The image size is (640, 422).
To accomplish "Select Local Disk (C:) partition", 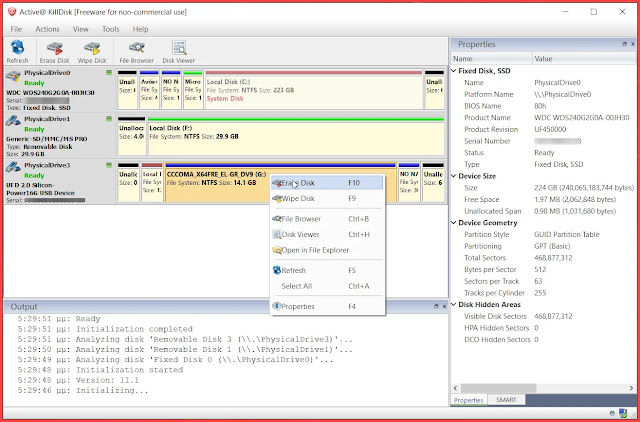I will click(313, 90).
